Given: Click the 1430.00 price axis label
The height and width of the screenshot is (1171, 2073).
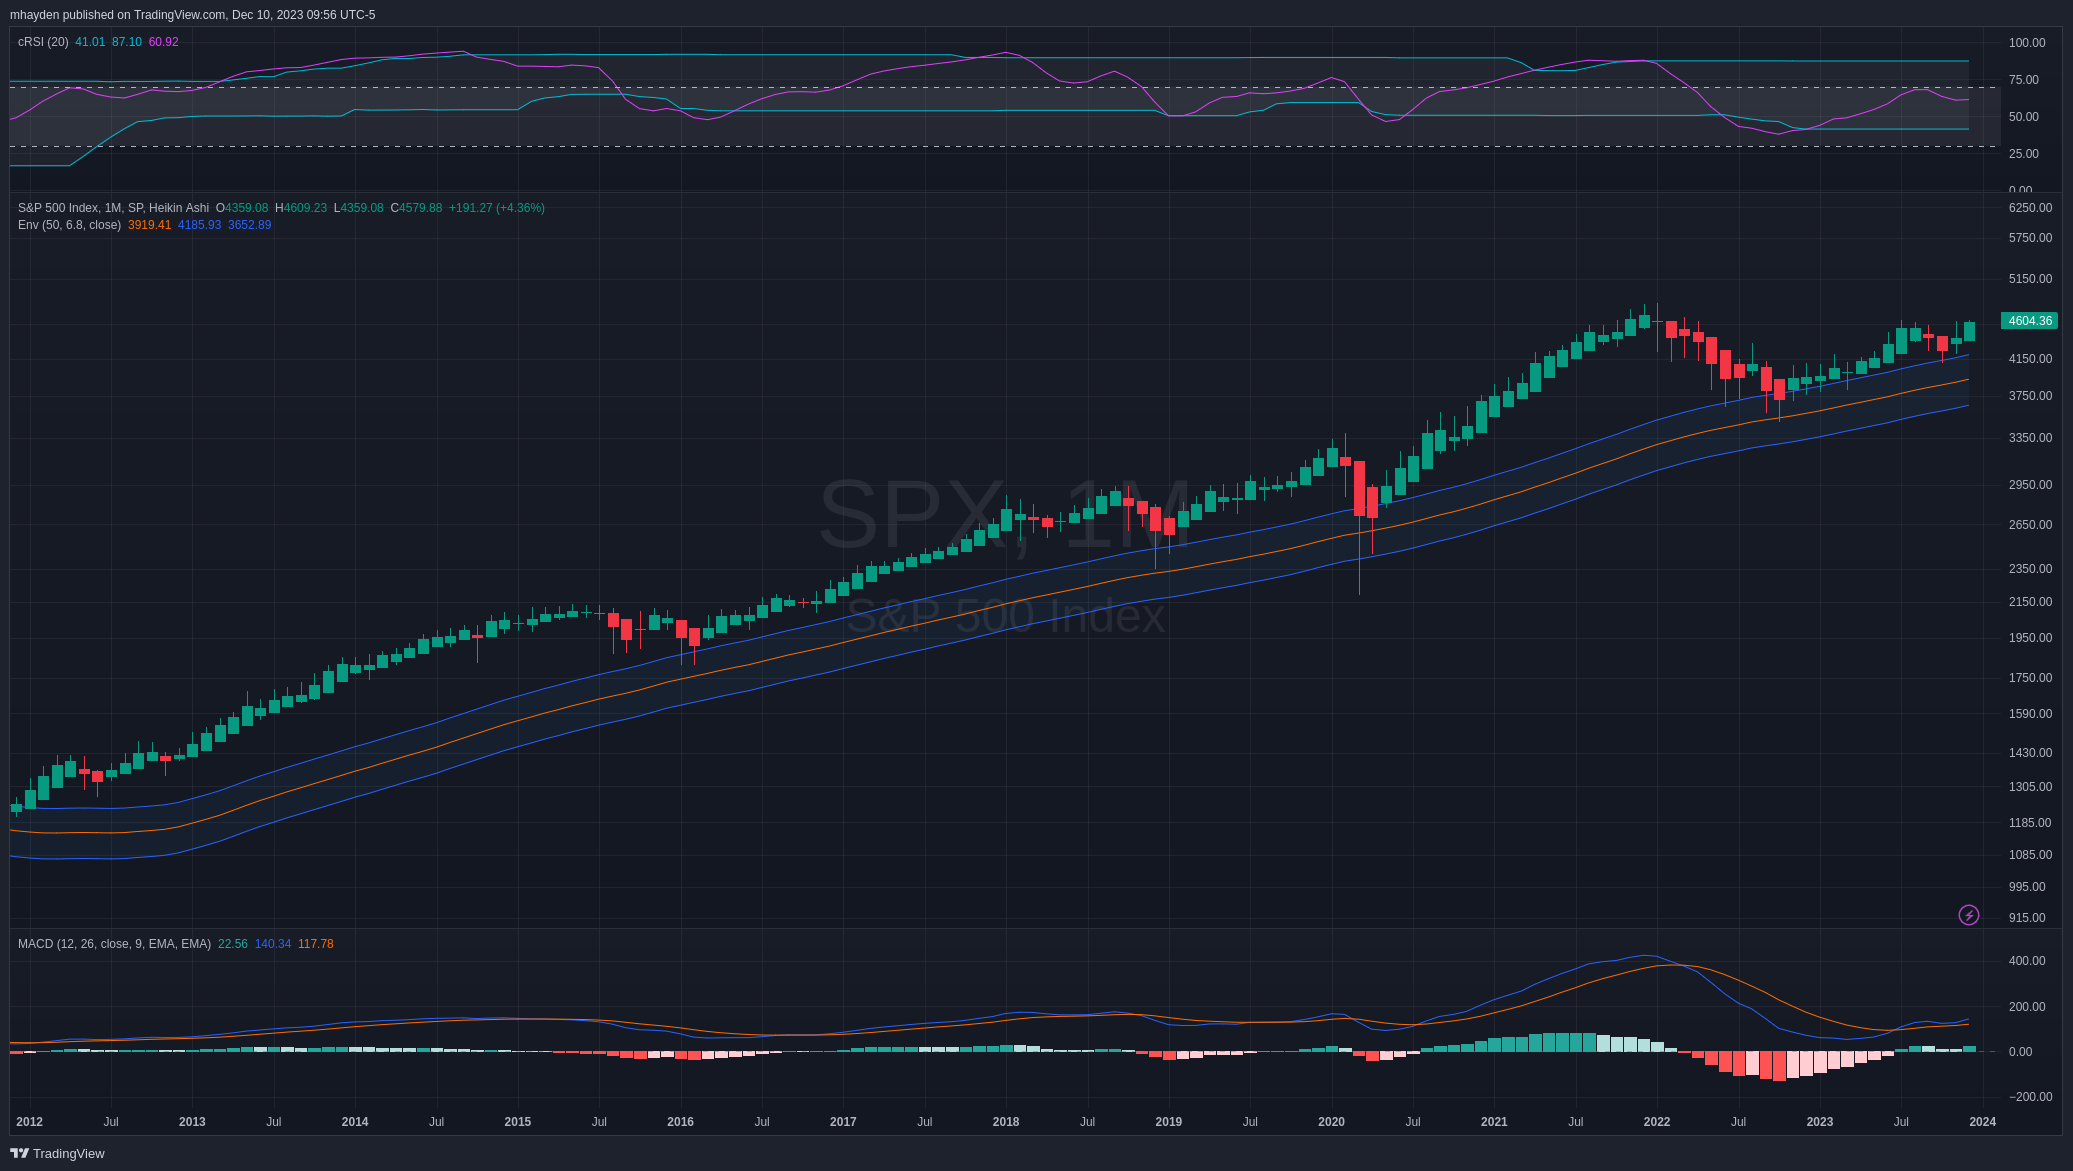Looking at the screenshot, I should pos(2030,753).
